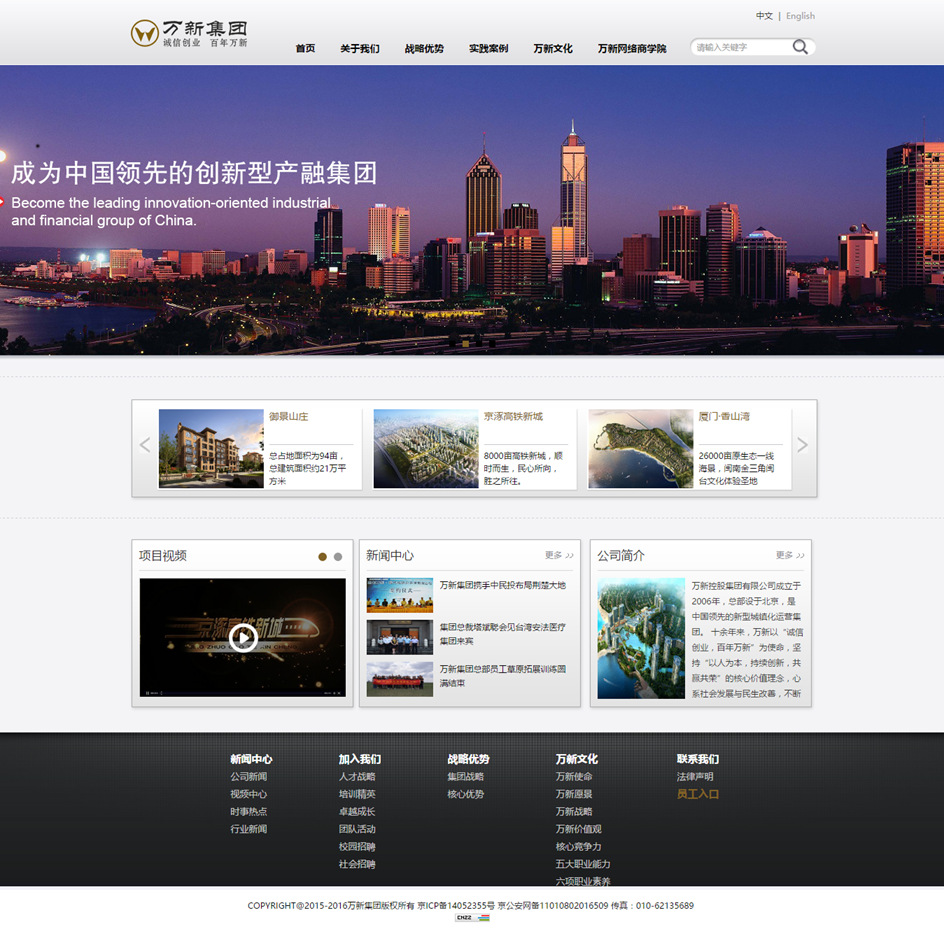Switch the site language to English
This screenshot has height=929, width=944.
(800, 15)
